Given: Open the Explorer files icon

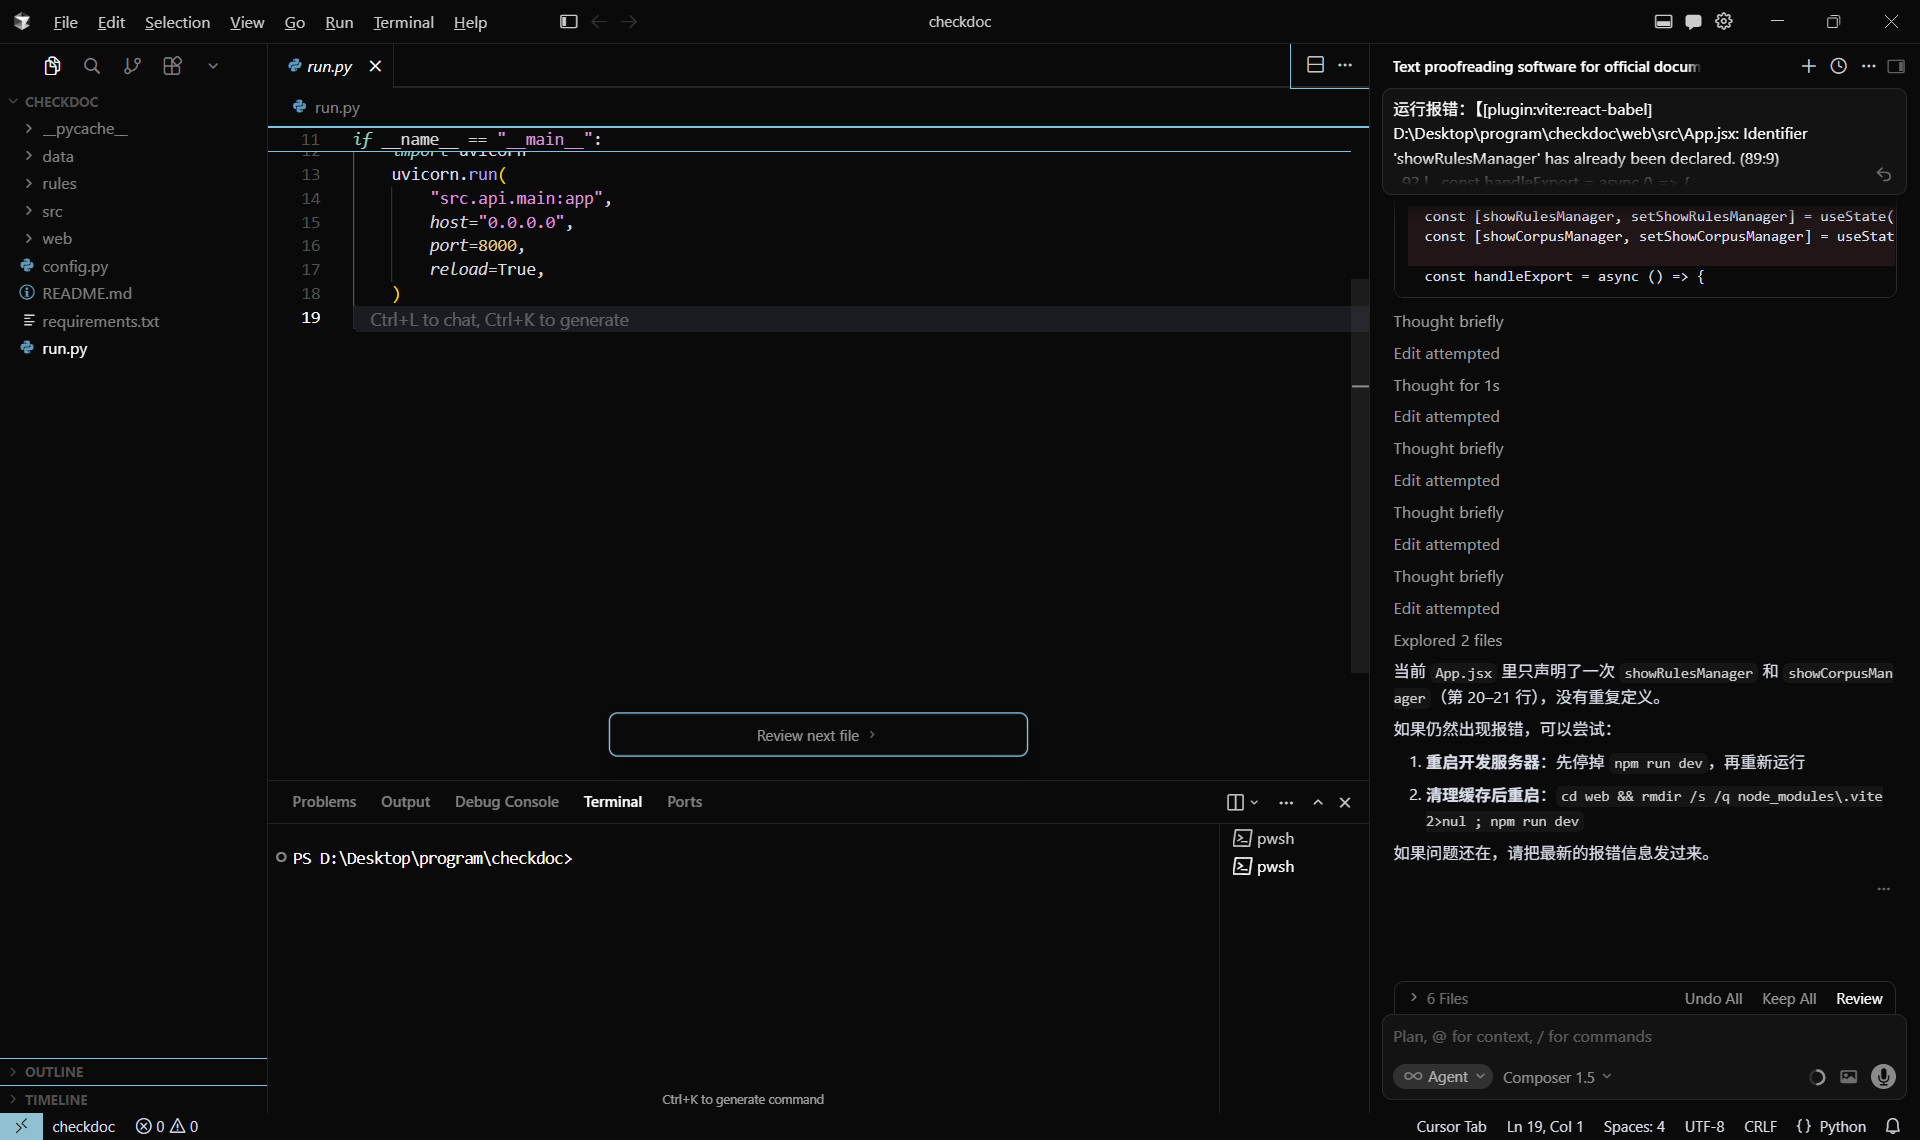Looking at the screenshot, I should point(52,66).
